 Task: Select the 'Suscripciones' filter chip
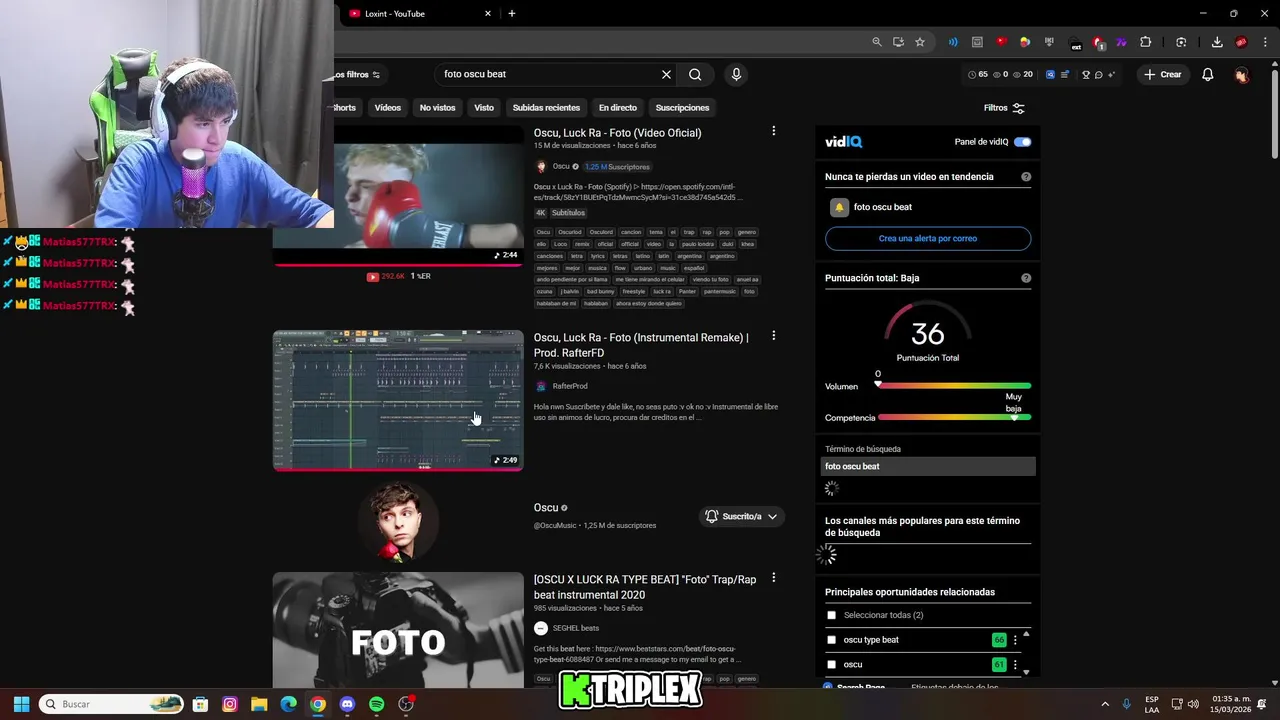[682, 108]
